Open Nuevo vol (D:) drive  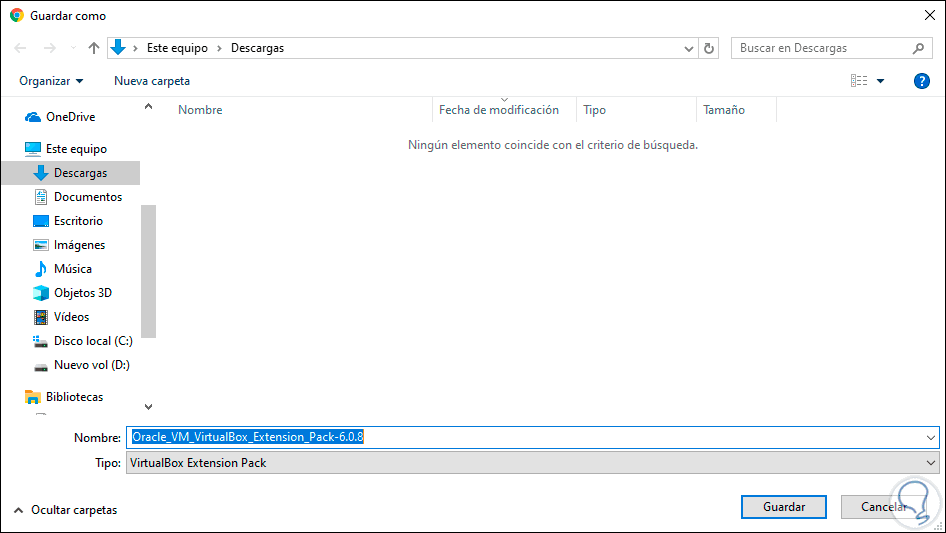[81, 365]
